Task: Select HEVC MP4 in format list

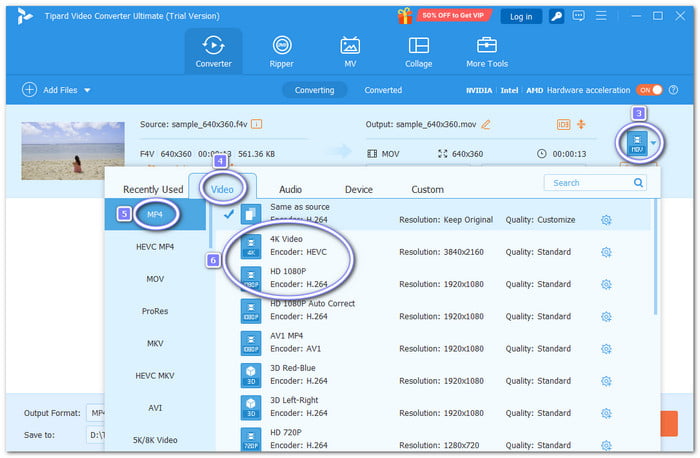Action: coord(155,246)
